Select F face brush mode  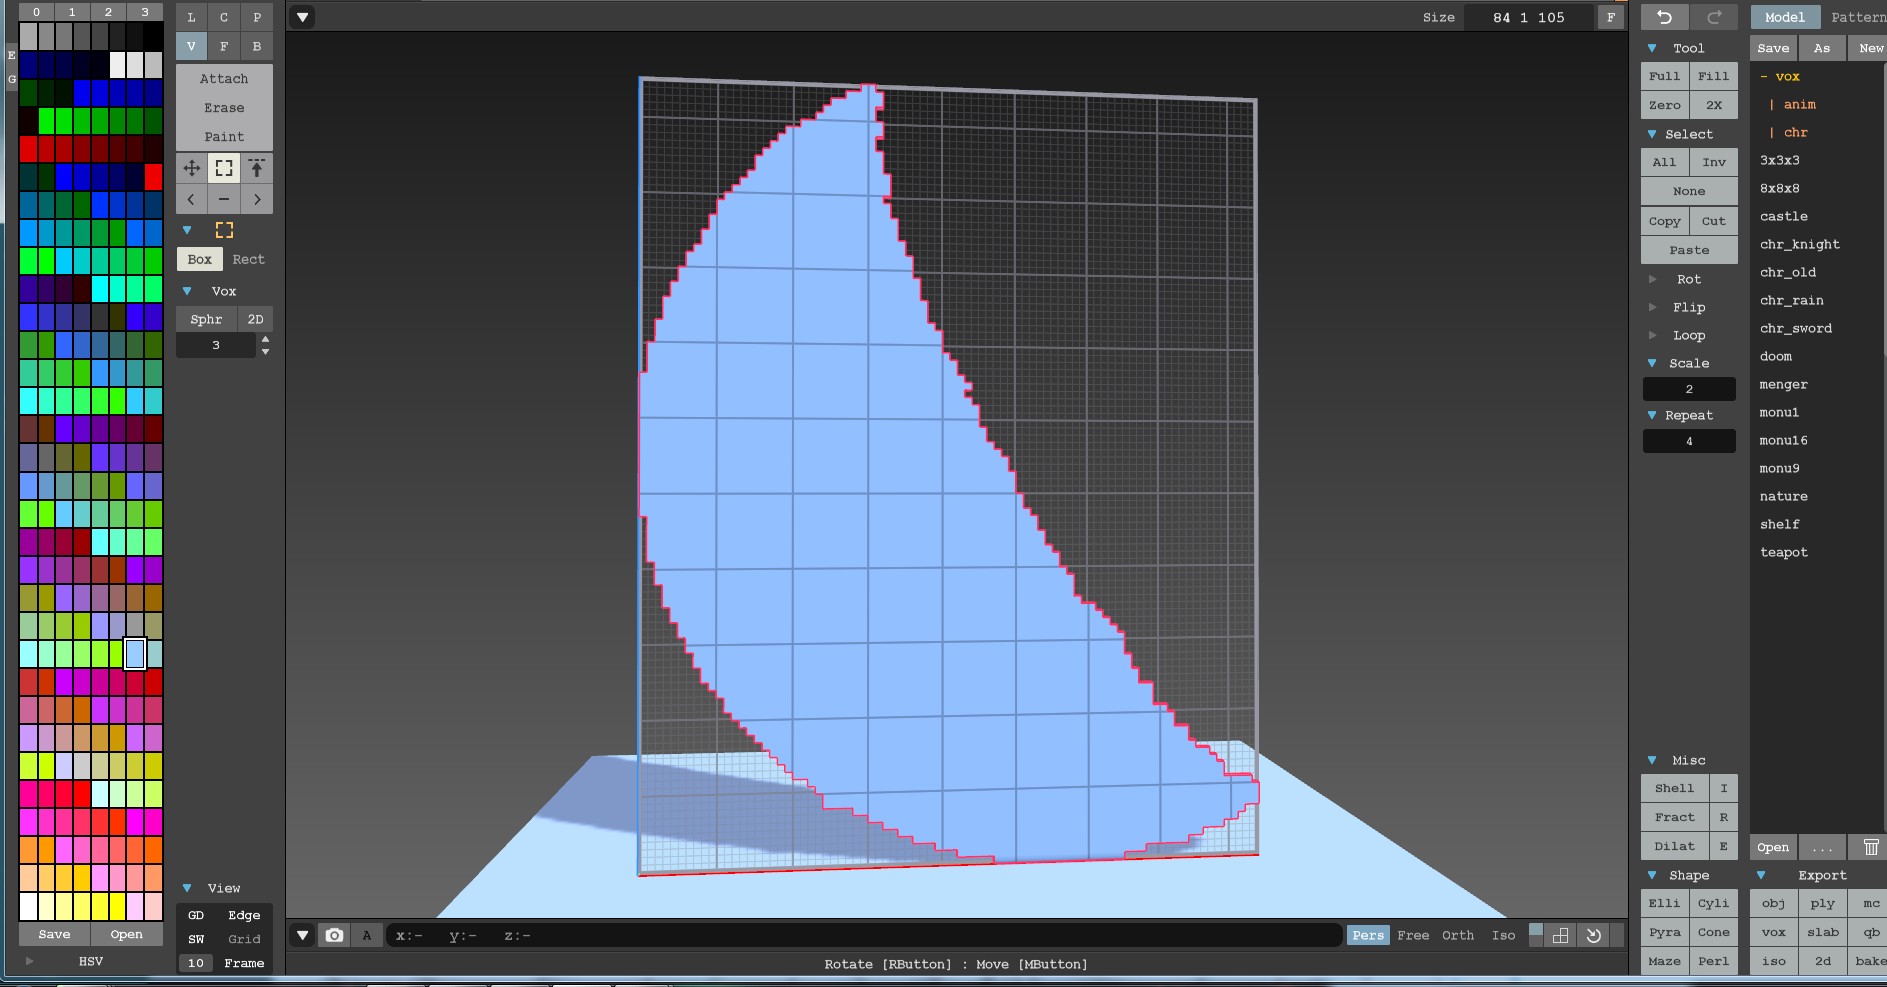224,46
